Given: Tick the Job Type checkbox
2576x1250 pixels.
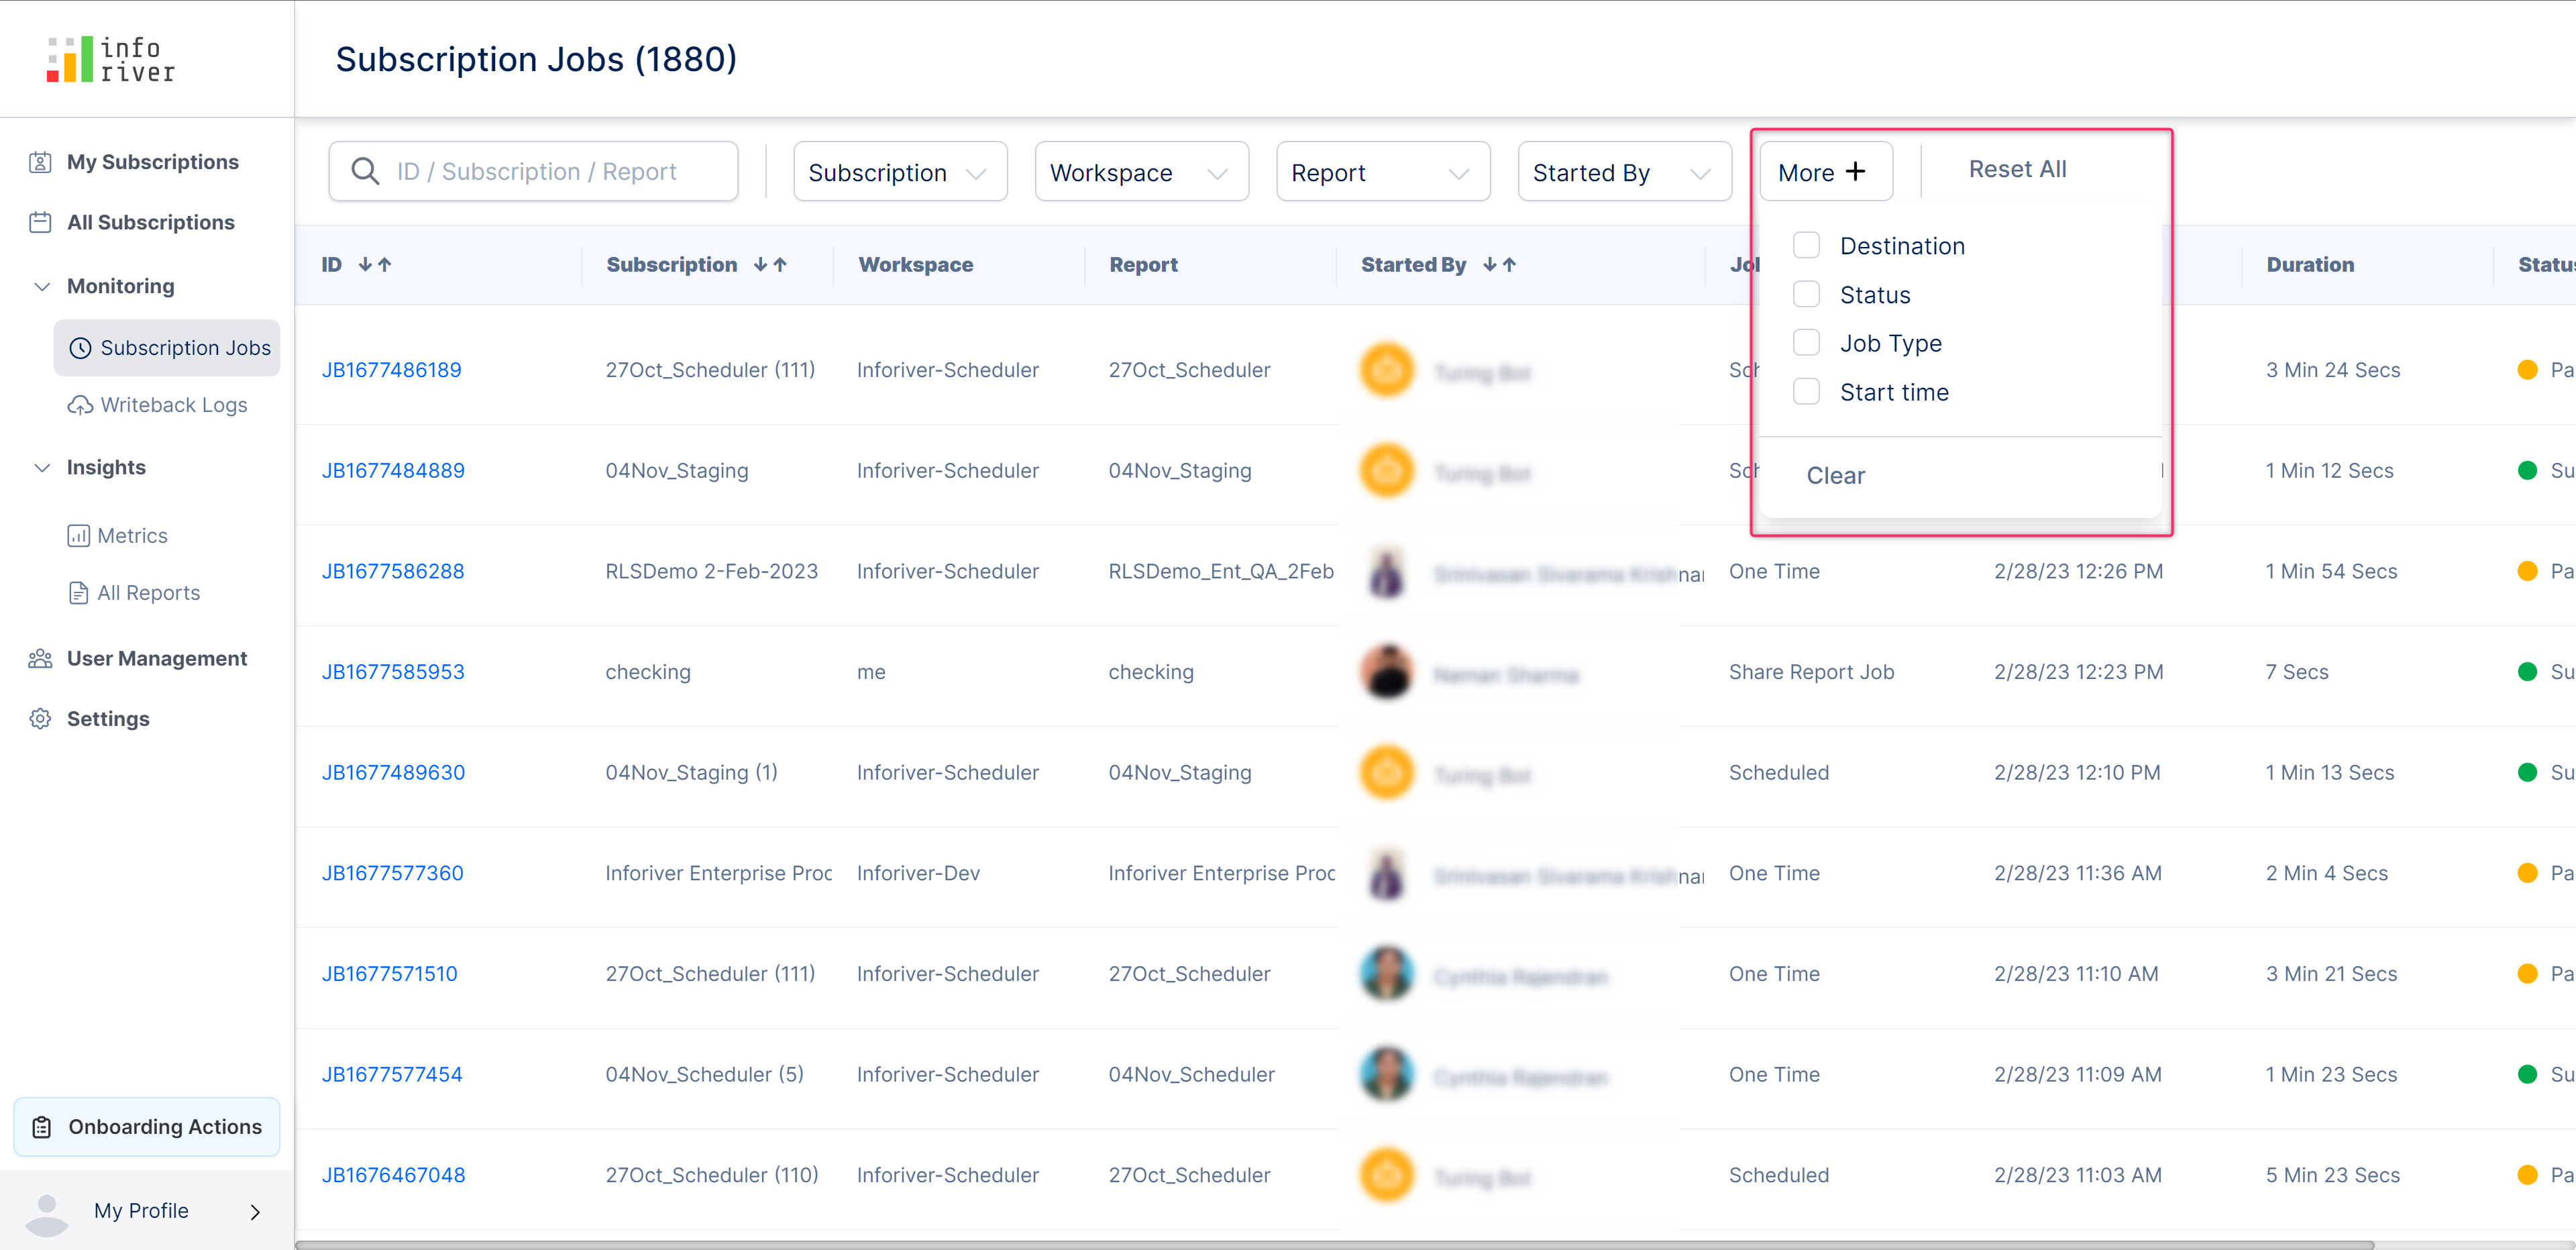Looking at the screenshot, I should coord(1806,343).
